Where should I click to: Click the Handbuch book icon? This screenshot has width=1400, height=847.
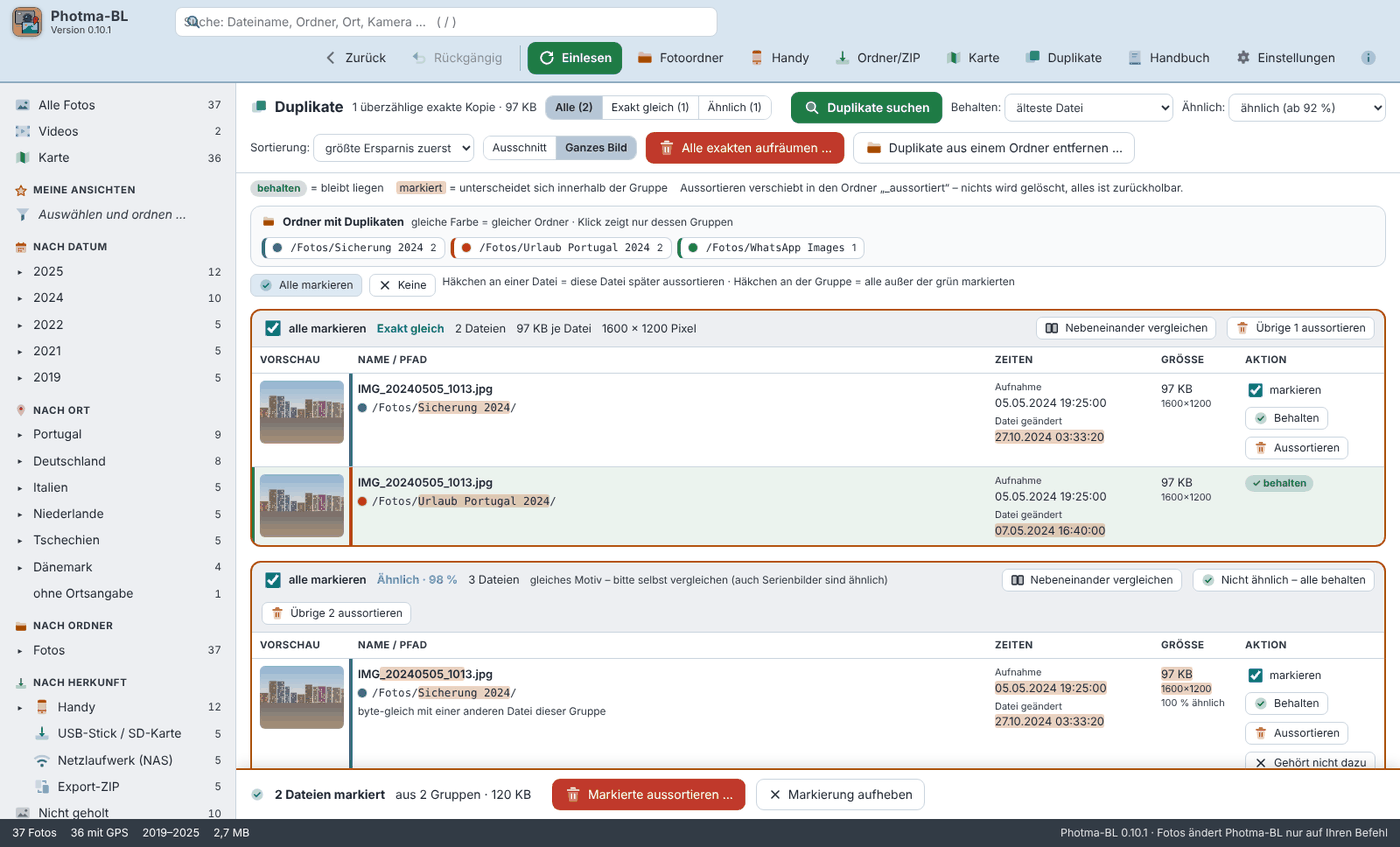(x=1135, y=58)
